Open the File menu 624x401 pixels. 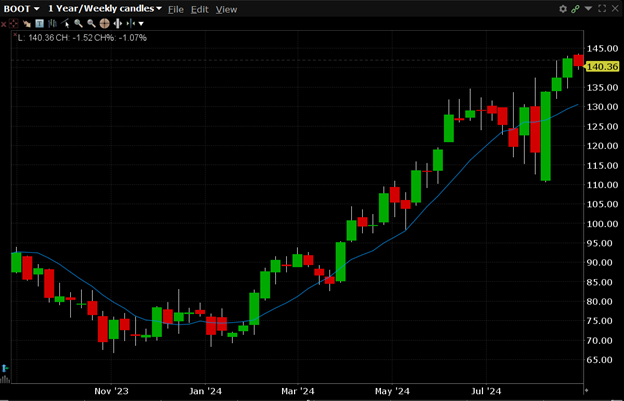click(176, 9)
